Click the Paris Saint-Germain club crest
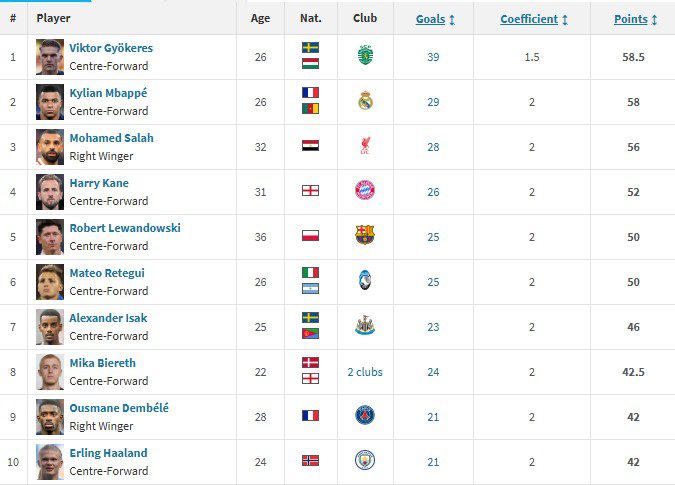 (365, 416)
